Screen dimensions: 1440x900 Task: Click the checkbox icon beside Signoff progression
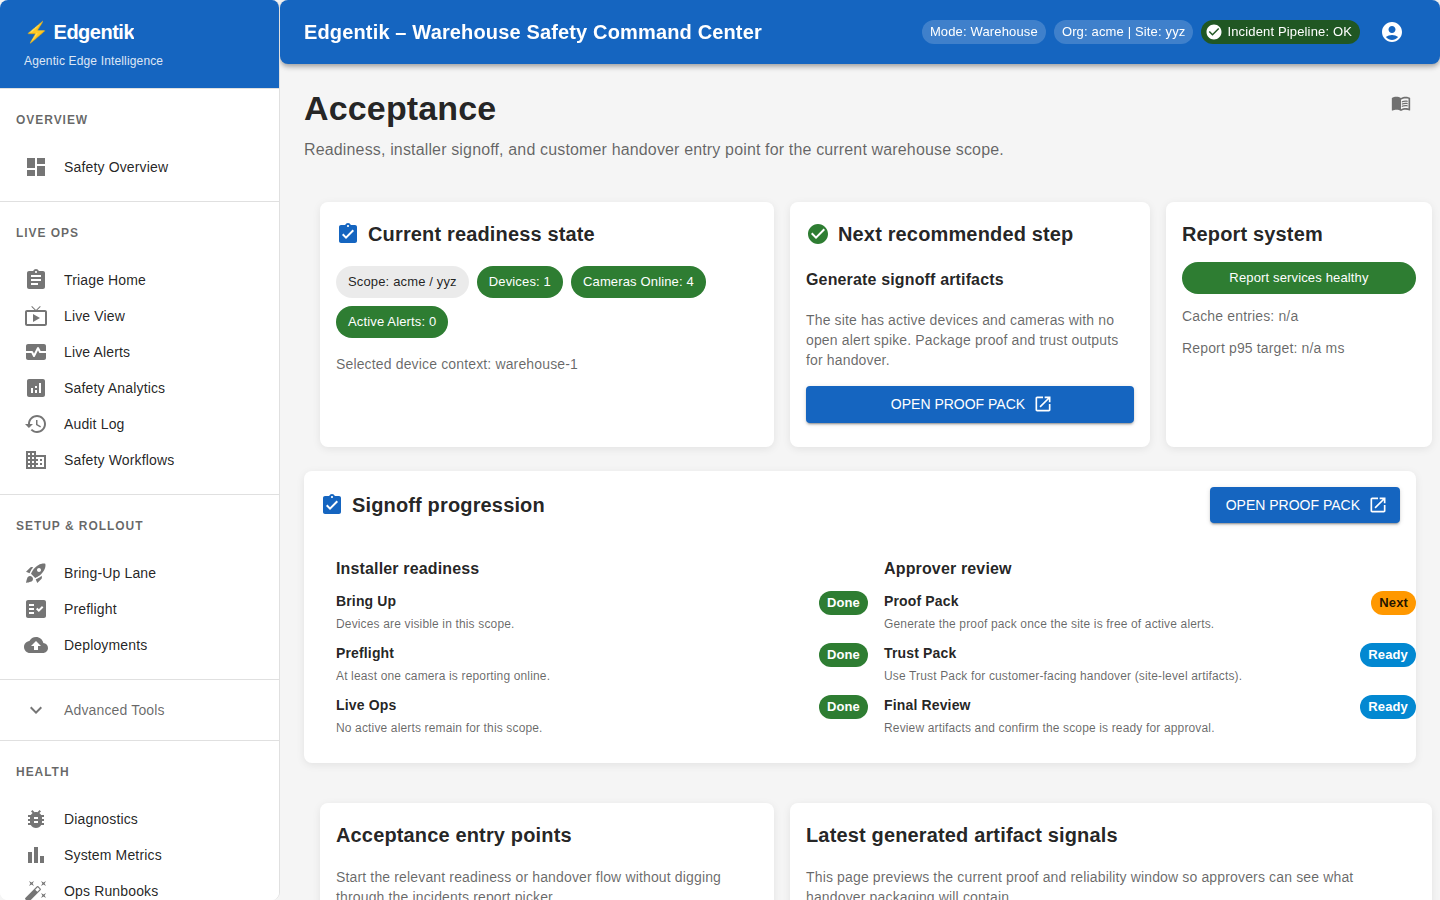coord(331,505)
